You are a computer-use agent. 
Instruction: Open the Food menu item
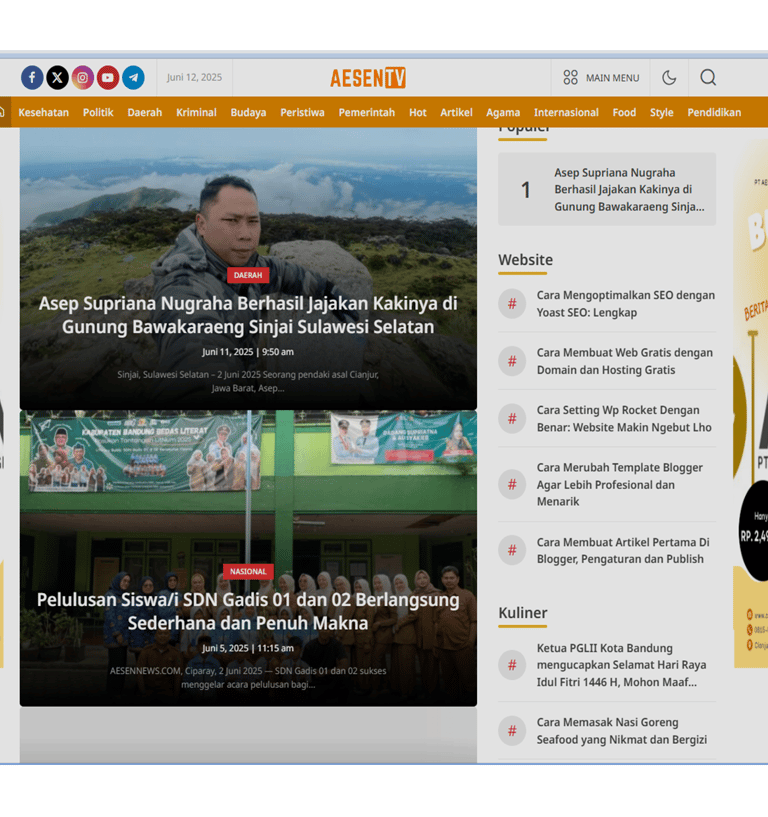point(624,113)
